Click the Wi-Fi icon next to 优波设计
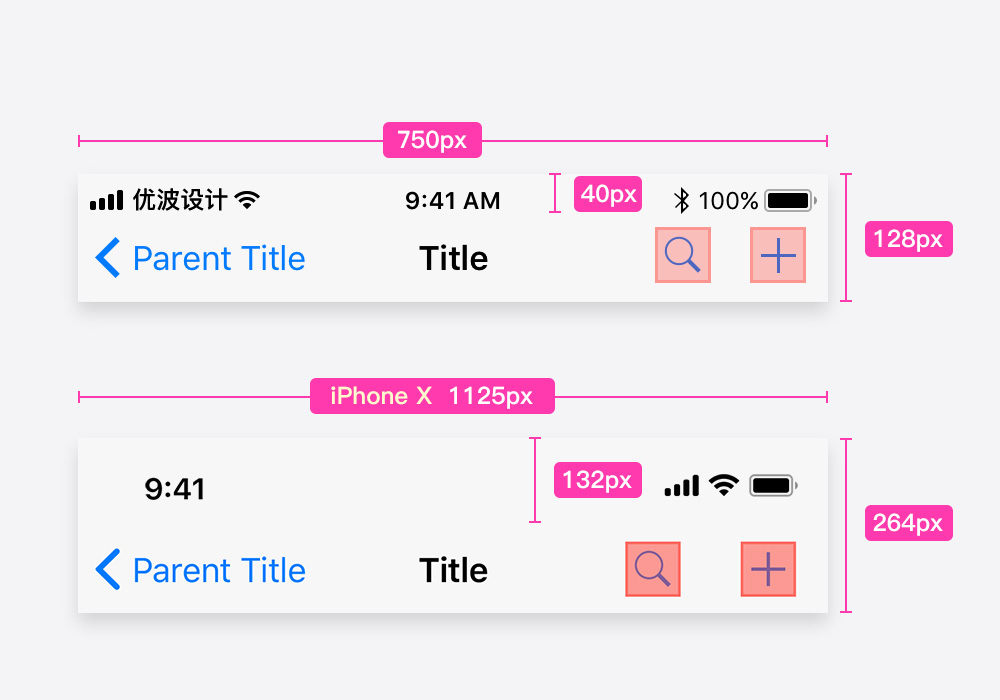Viewport: 1000px width, 700px height. (x=247, y=200)
